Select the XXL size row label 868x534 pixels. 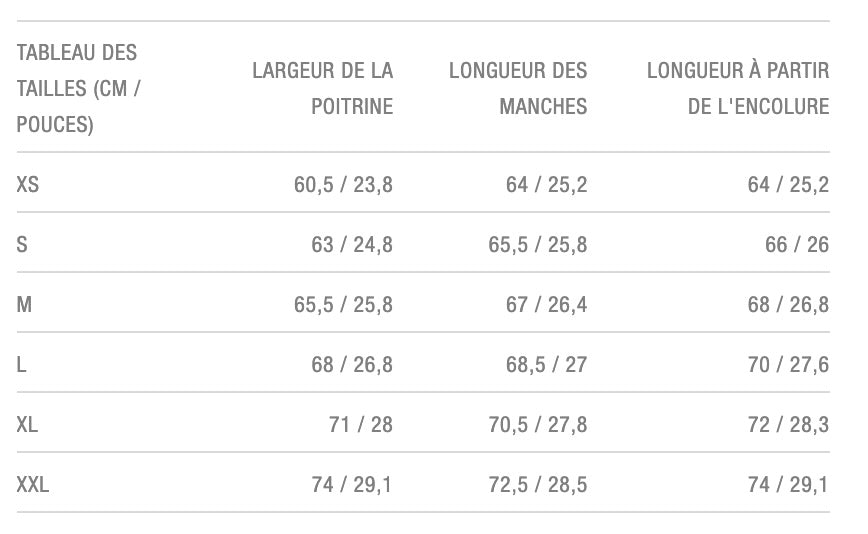33,484
